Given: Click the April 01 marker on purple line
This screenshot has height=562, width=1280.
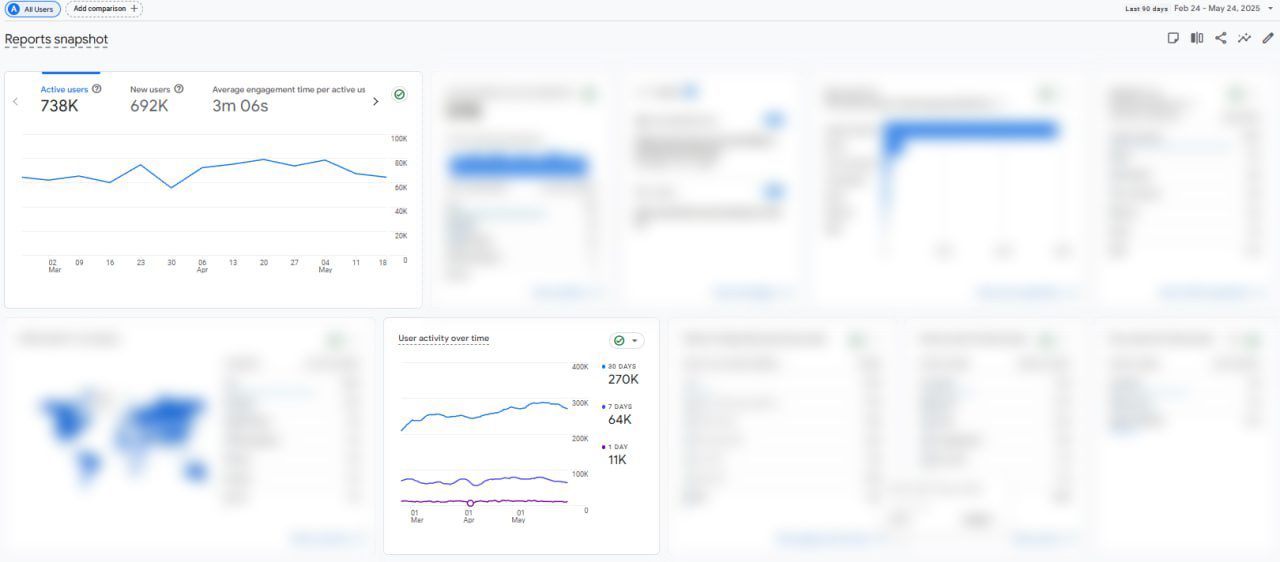Looking at the screenshot, I should (470, 503).
